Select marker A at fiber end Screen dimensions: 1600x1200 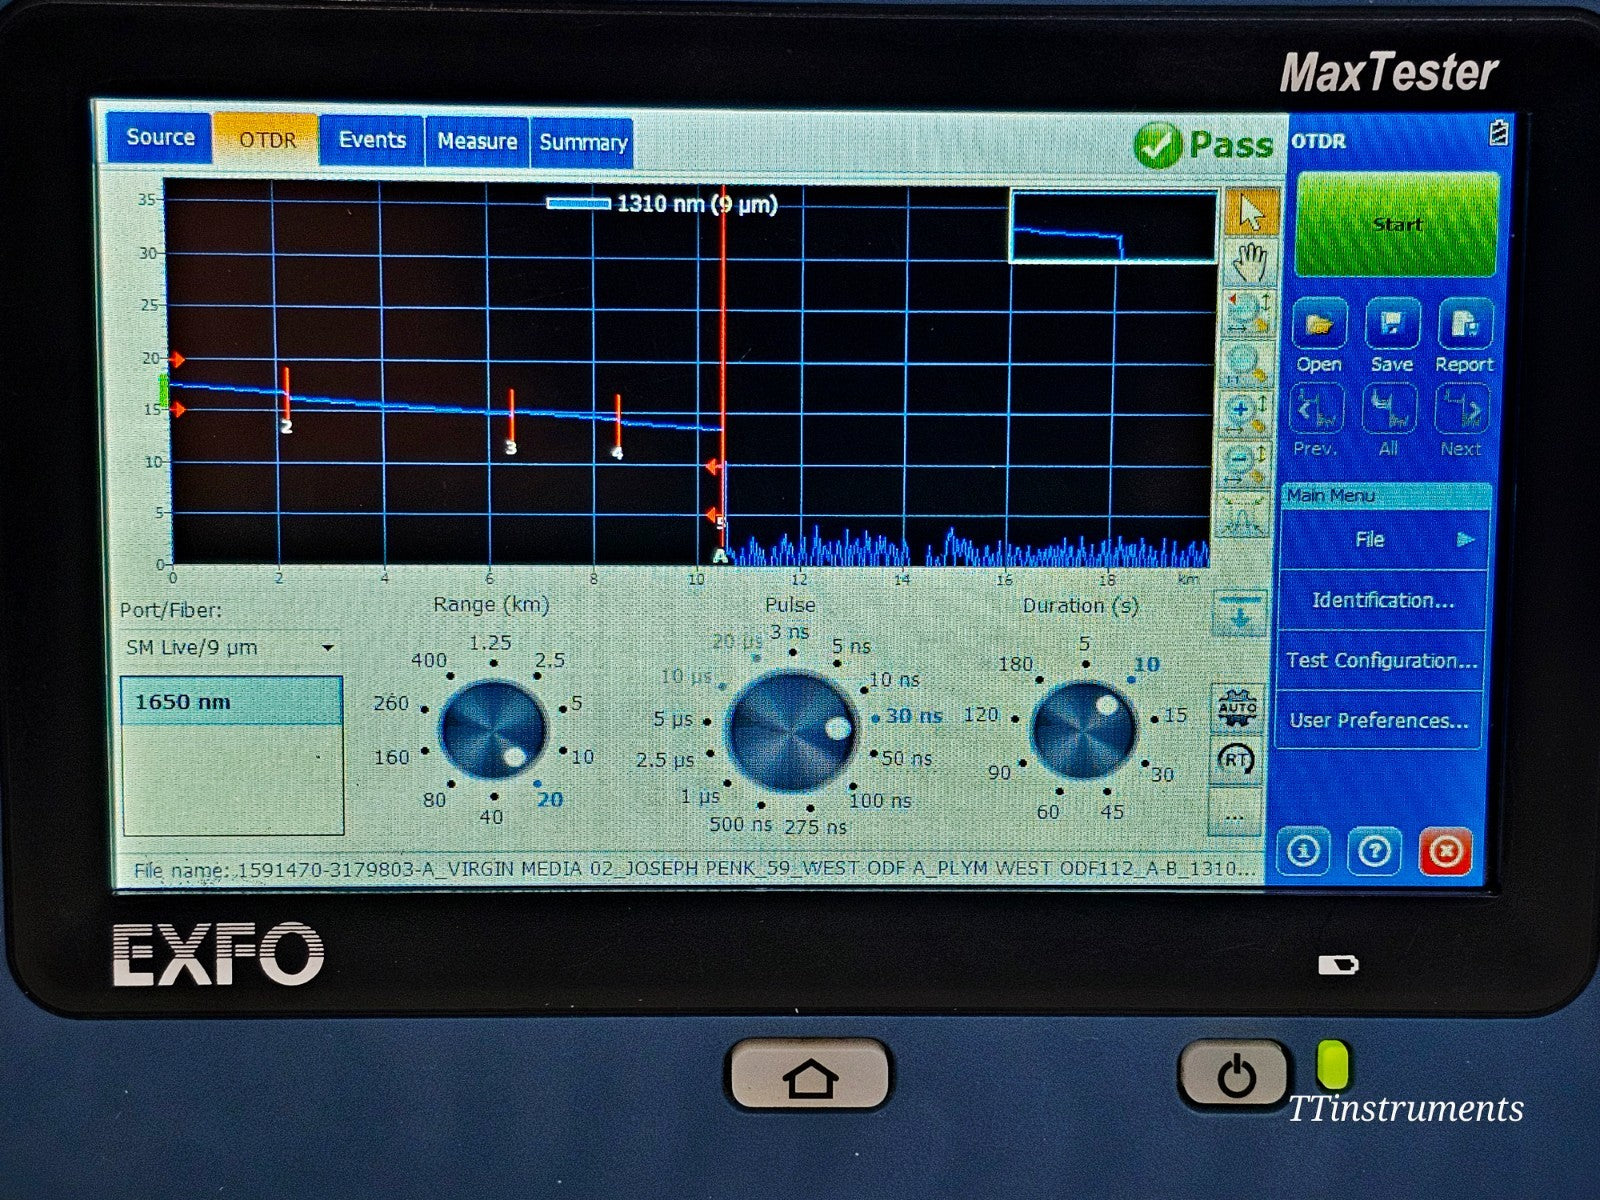[719, 556]
